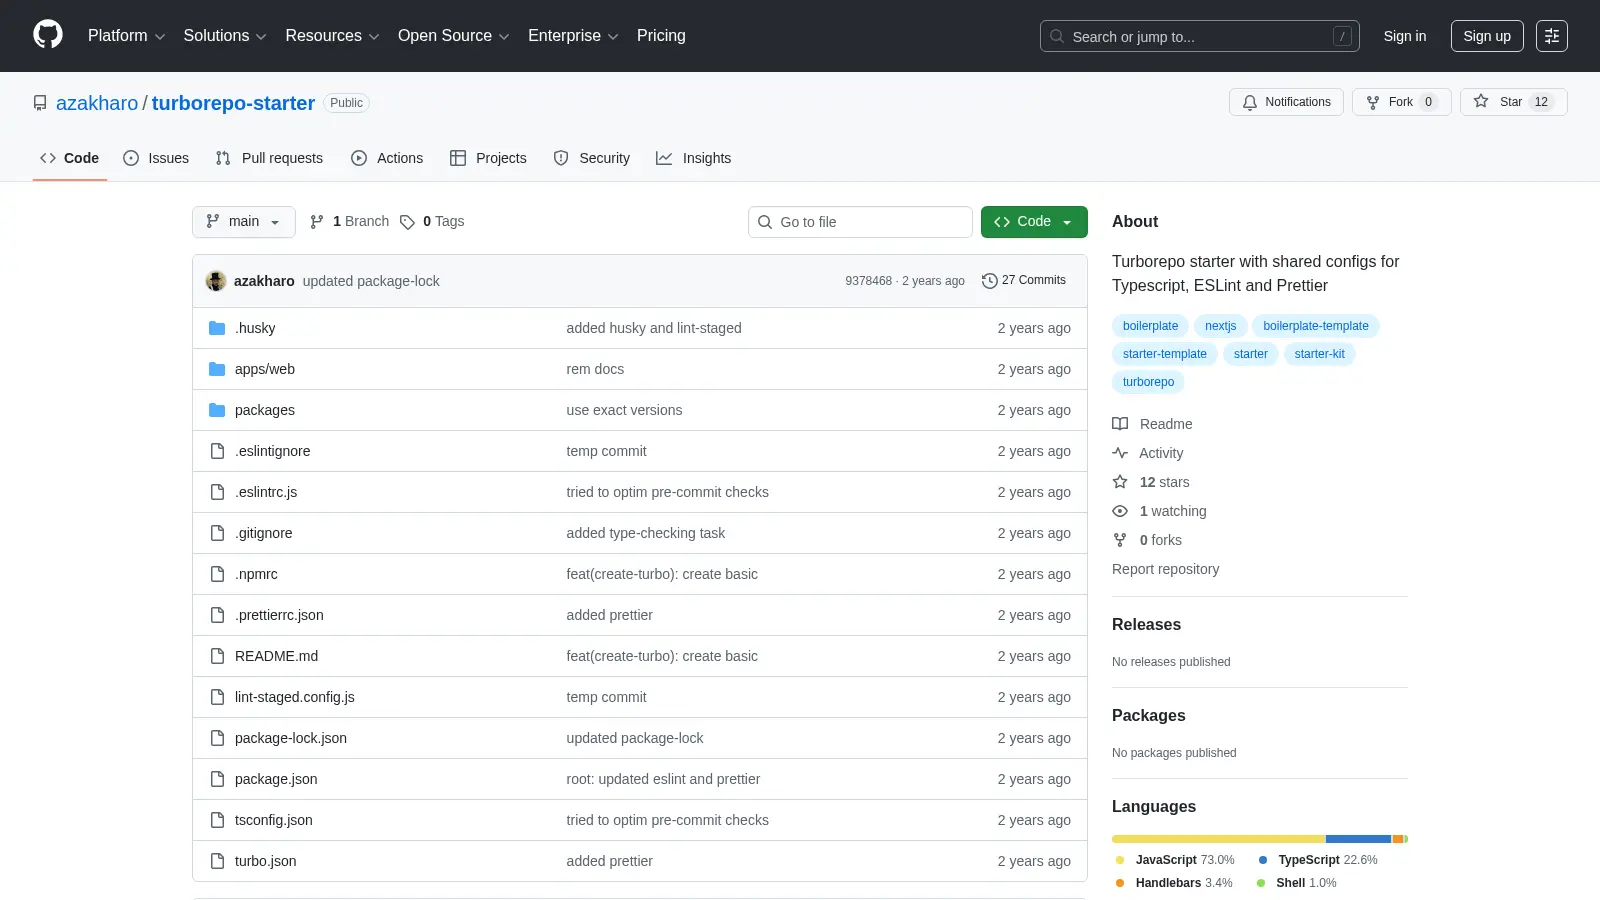Click the repository book icon beside azakharo
The height and width of the screenshot is (900, 1600).
pyautogui.click(x=40, y=103)
